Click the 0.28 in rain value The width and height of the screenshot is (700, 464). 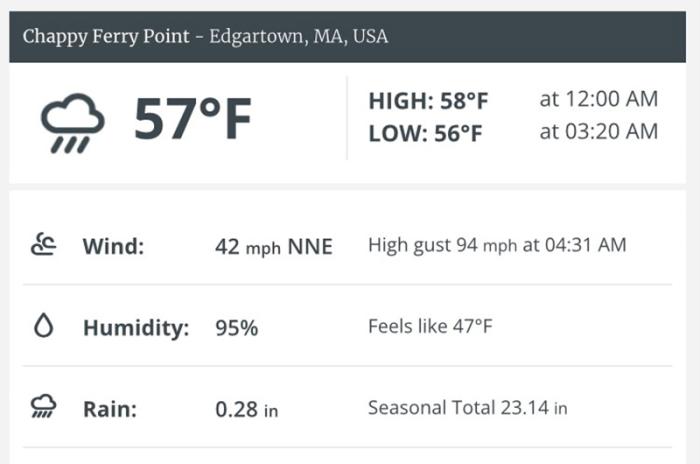[246, 409]
